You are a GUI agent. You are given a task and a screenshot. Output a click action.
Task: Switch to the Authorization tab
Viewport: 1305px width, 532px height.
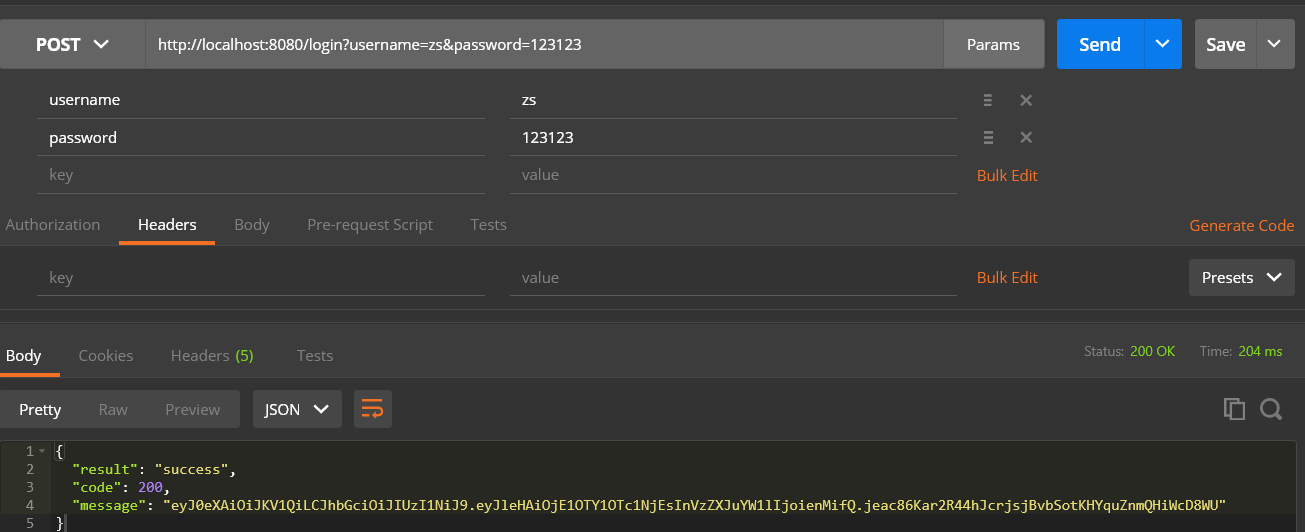[53, 225]
